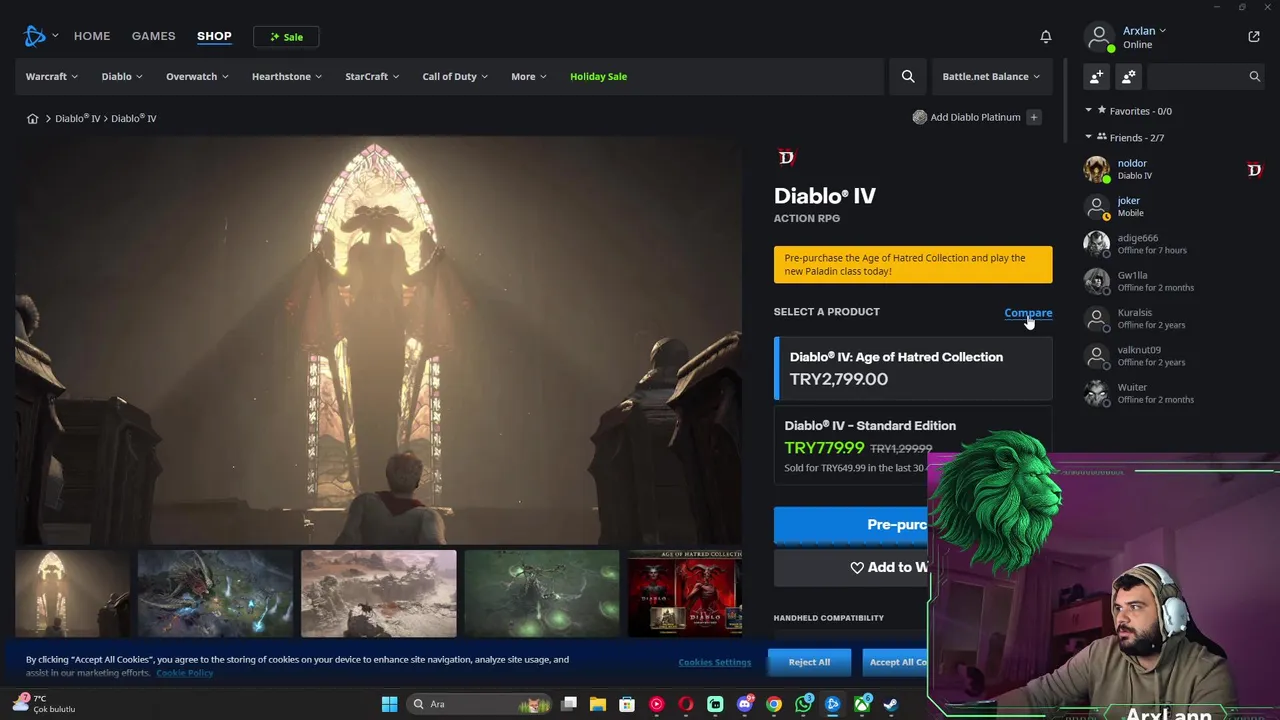
Task: Click Diablo game icon next to noldor
Action: 1254,170
